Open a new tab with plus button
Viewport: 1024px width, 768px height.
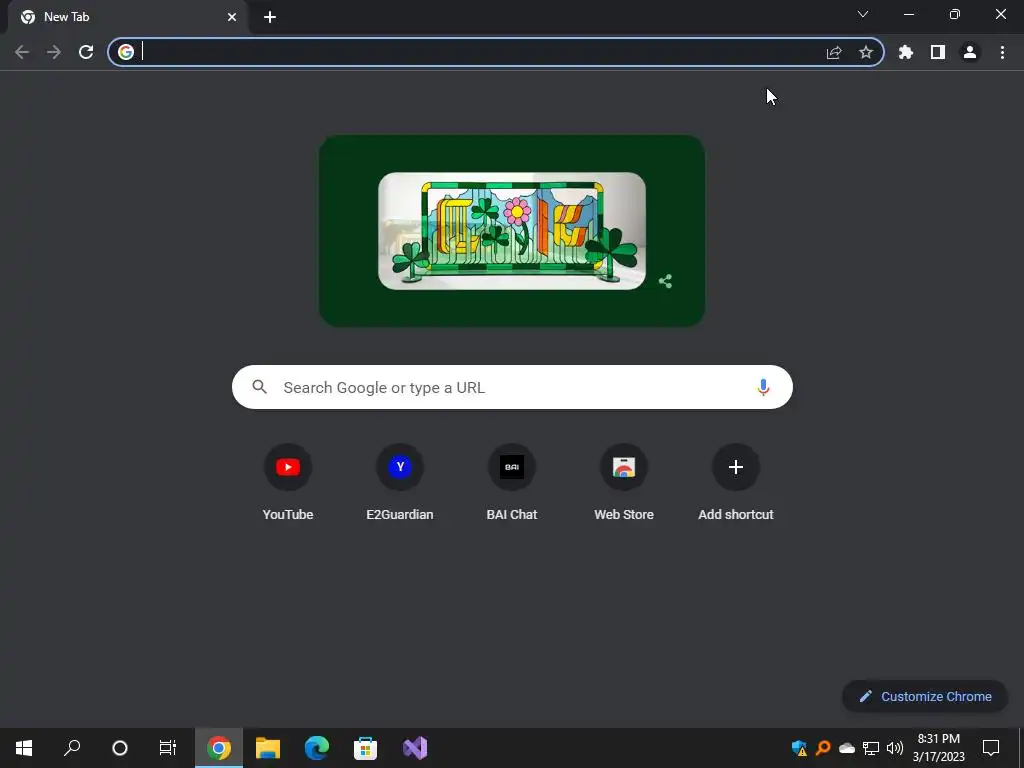tap(270, 17)
